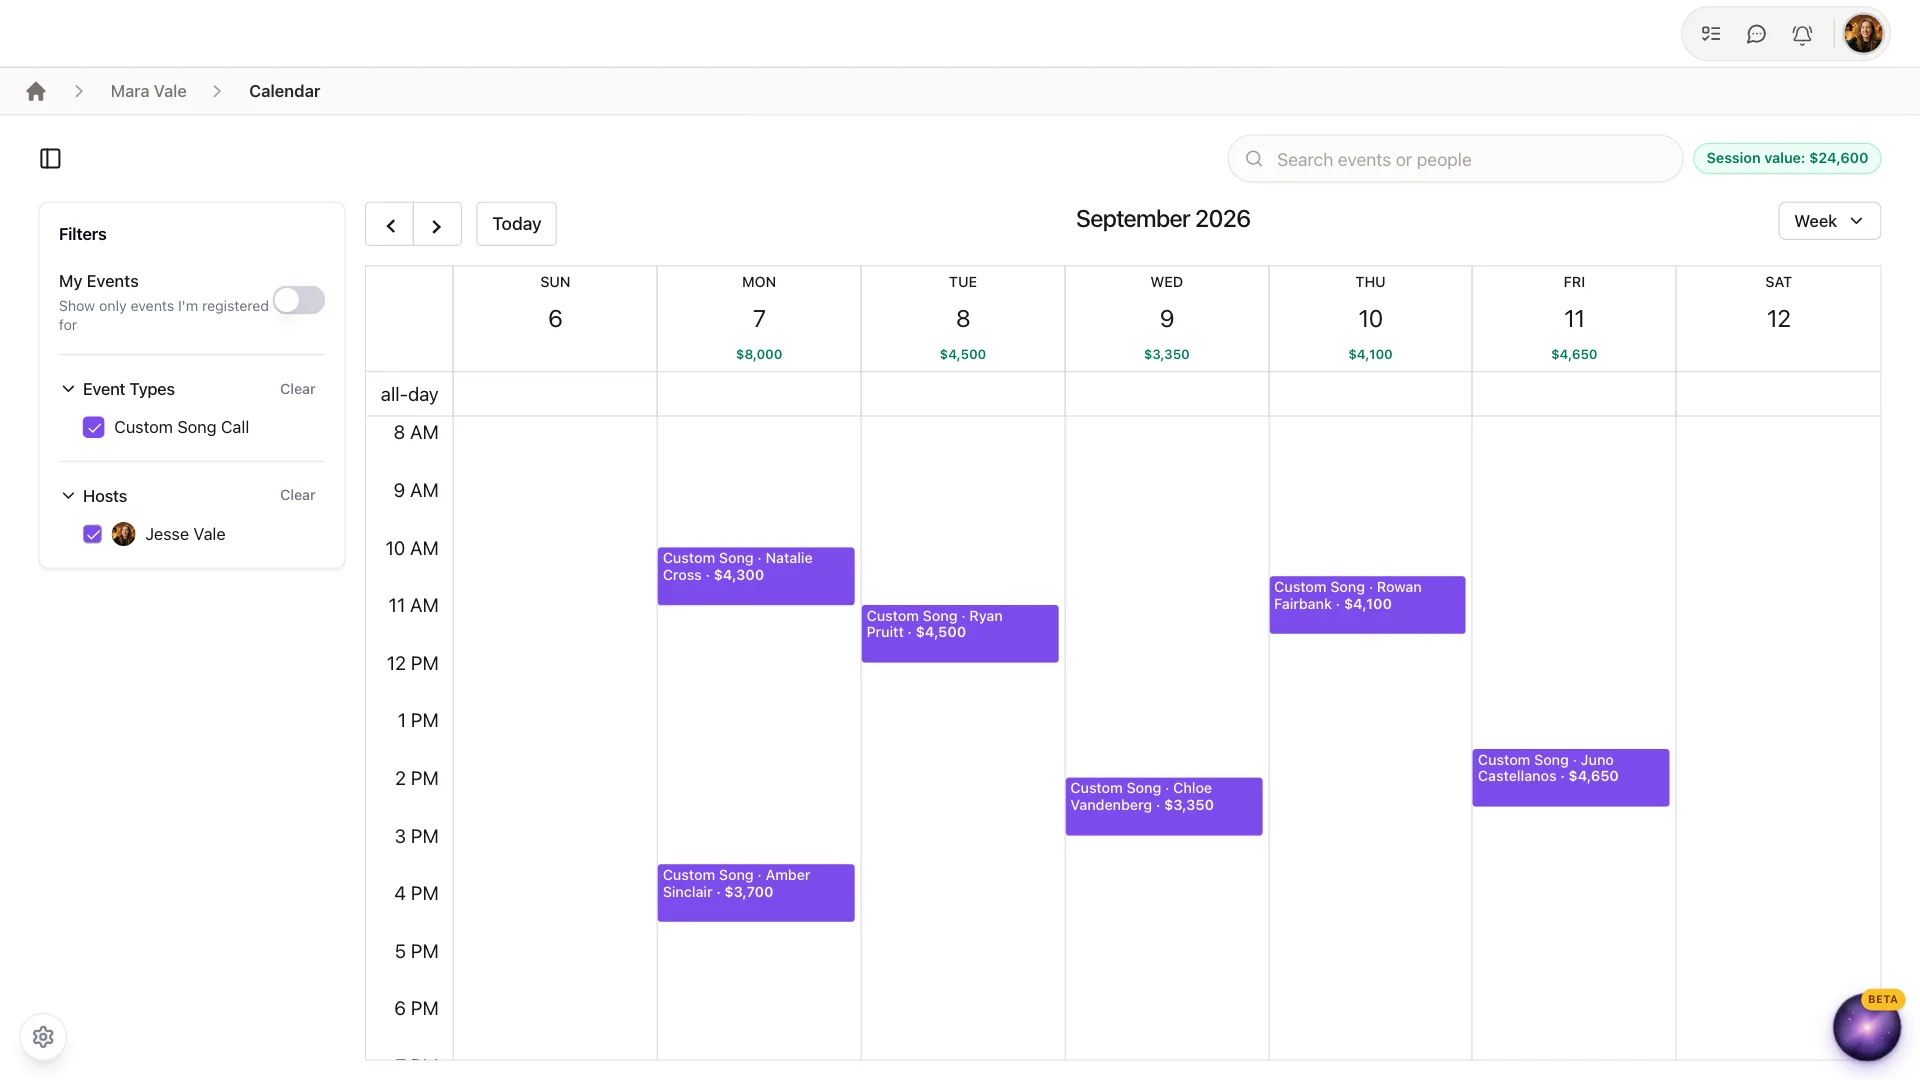This screenshot has width=1920, height=1080.
Task: Open the BETA assistant orb
Action: coord(1866,1027)
